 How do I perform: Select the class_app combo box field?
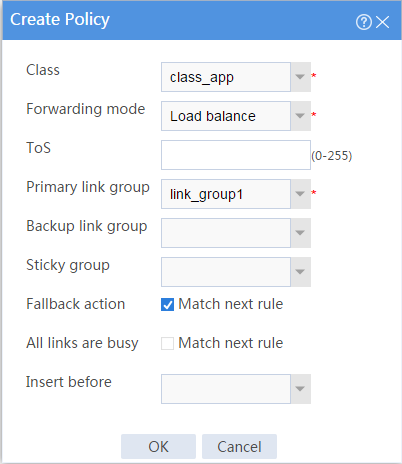[226, 77]
